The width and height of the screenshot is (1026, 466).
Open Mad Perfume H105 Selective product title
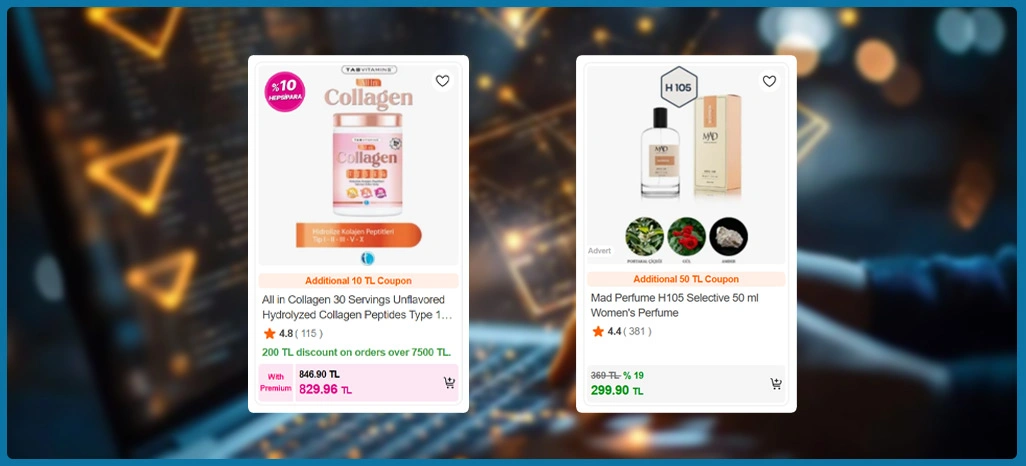tap(675, 305)
